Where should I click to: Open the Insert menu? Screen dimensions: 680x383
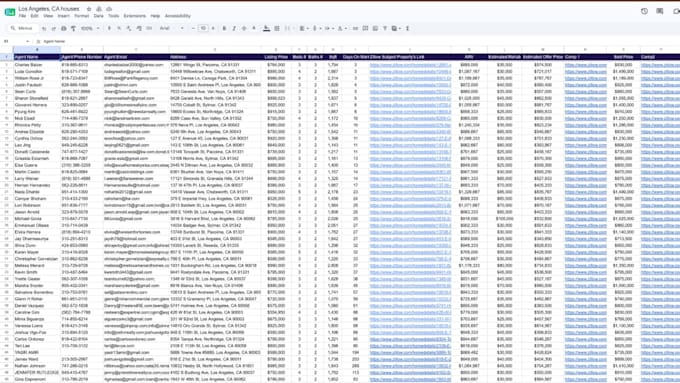[x=63, y=16]
